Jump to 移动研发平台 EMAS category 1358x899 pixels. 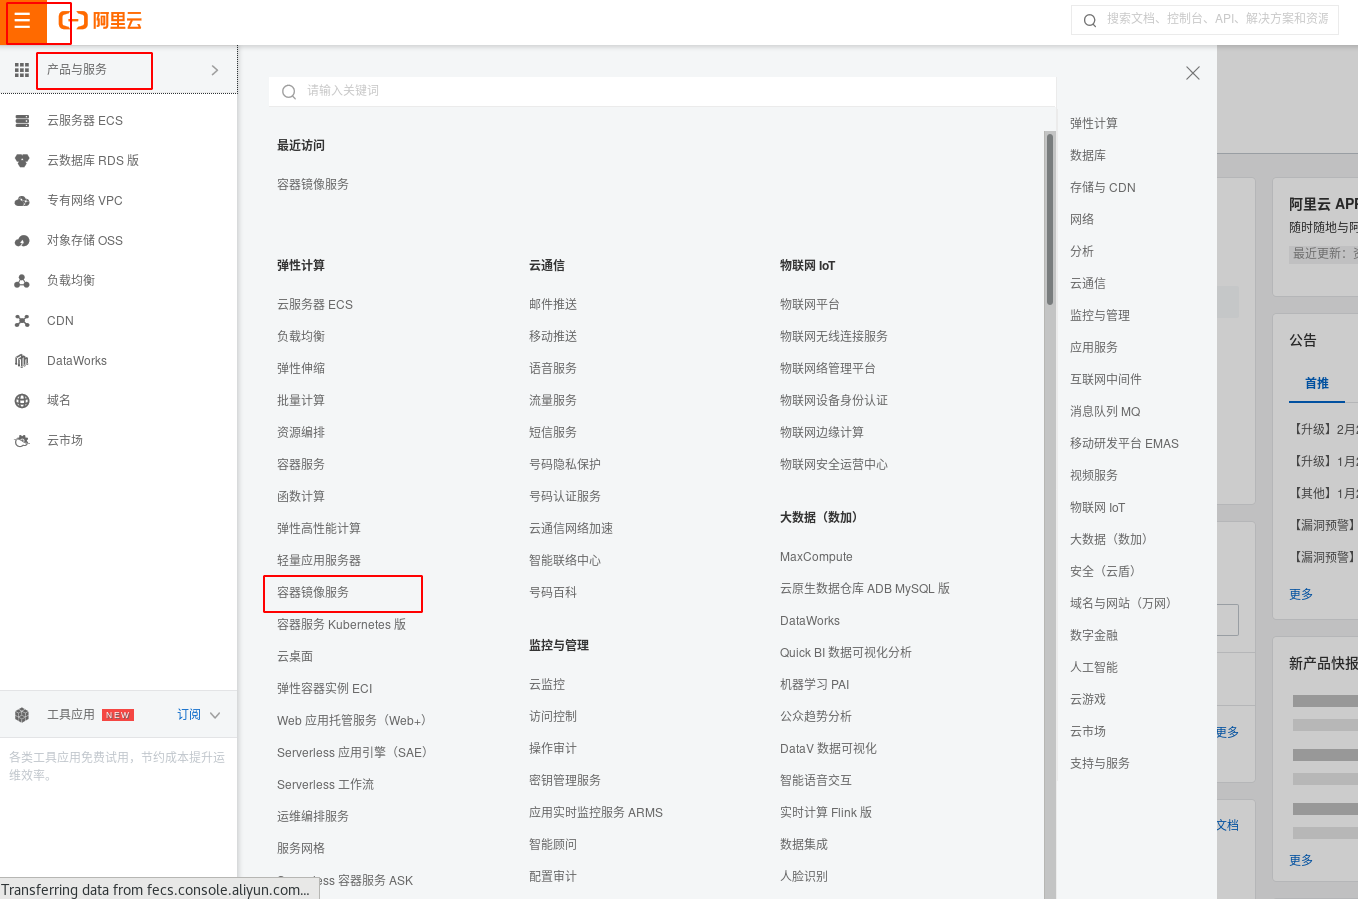click(x=1124, y=443)
